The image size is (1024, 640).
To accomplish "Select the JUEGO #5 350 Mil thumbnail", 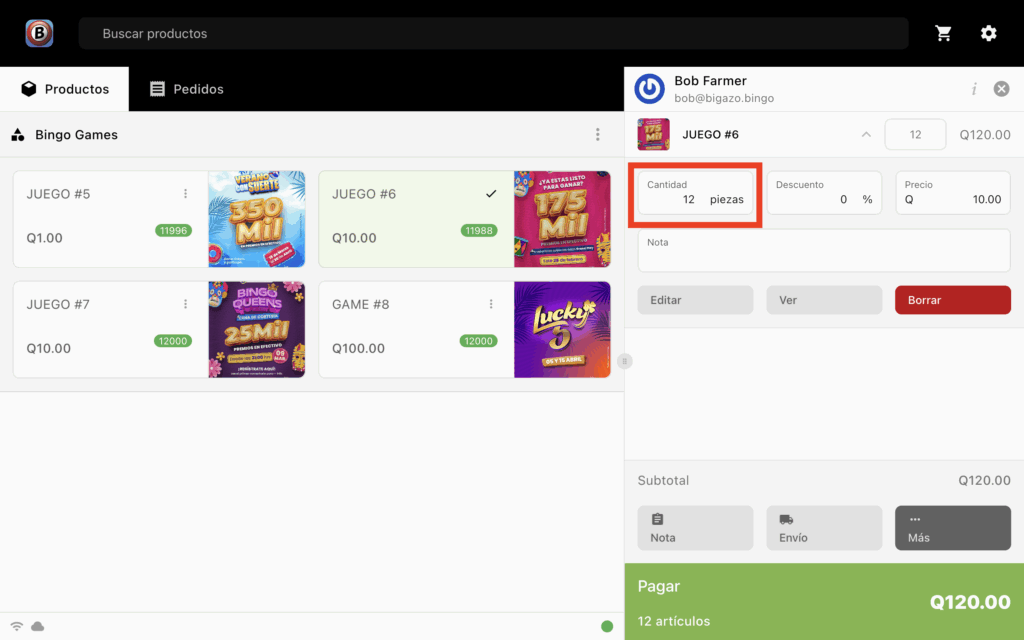I will click(257, 219).
